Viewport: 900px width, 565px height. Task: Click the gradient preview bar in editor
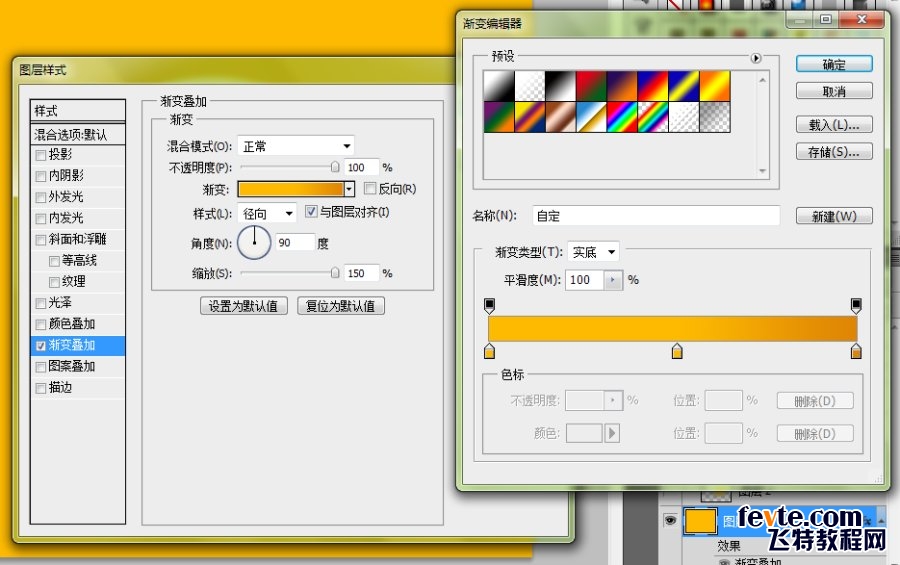click(673, 328)
